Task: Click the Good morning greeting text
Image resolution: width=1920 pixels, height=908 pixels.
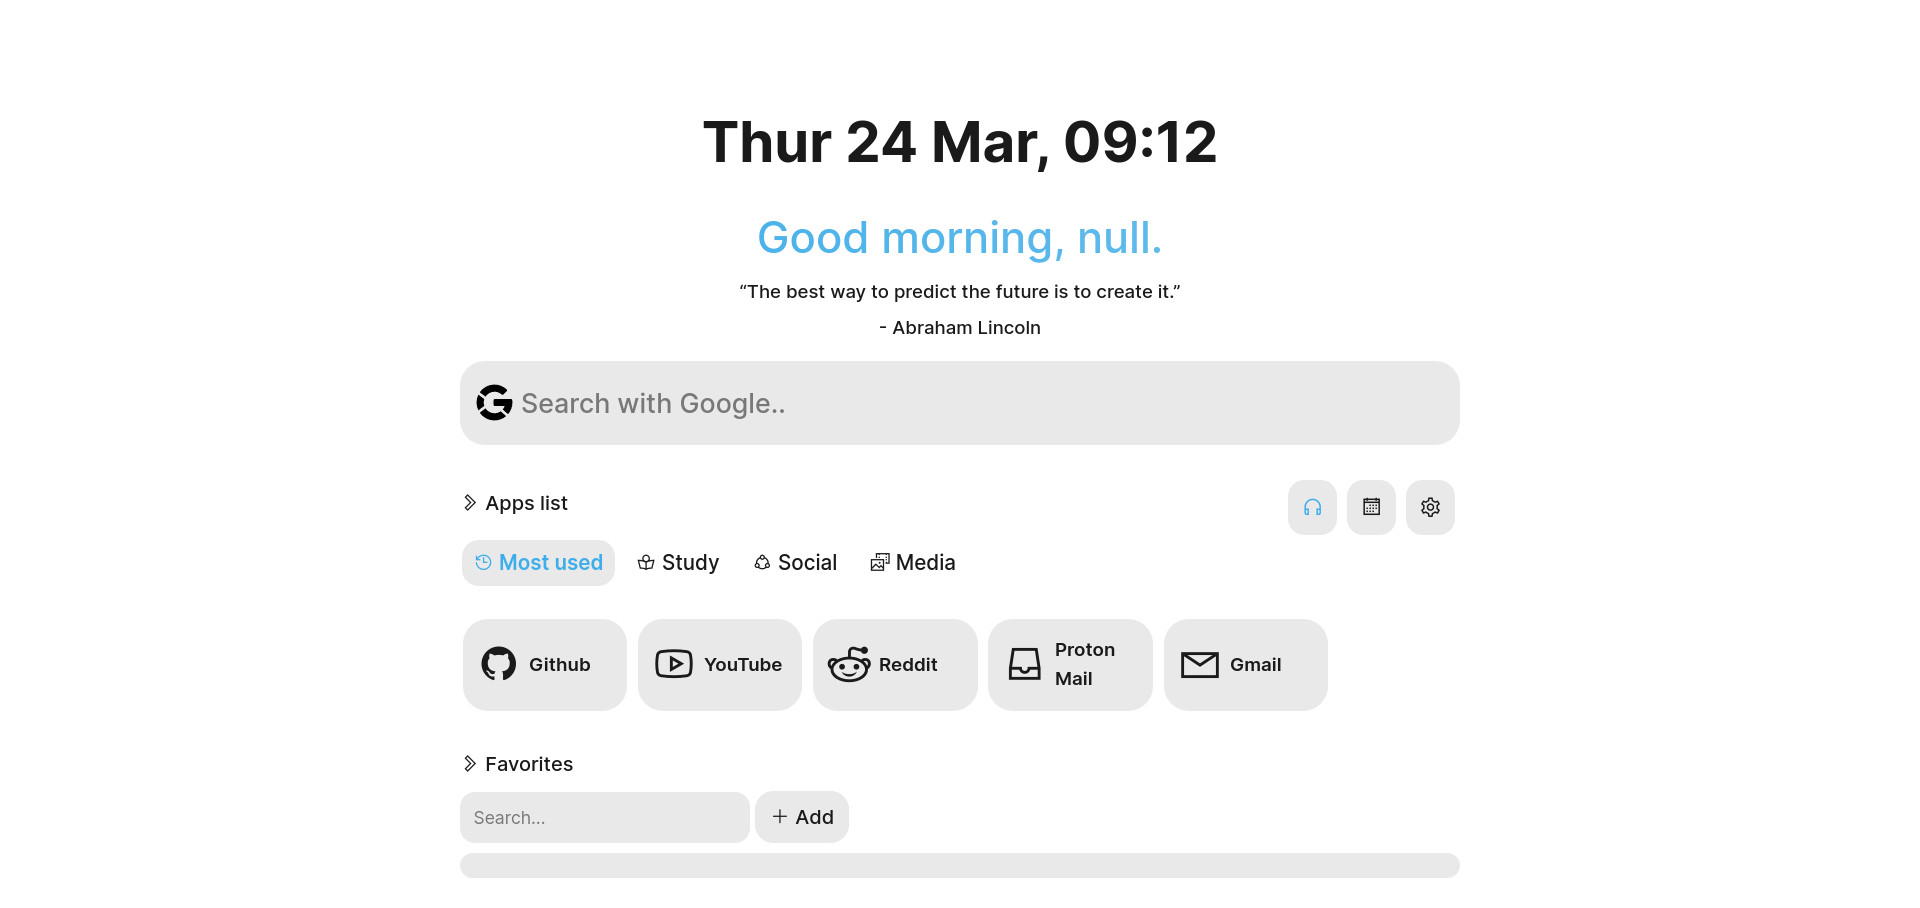Action: tap(960, 238)
